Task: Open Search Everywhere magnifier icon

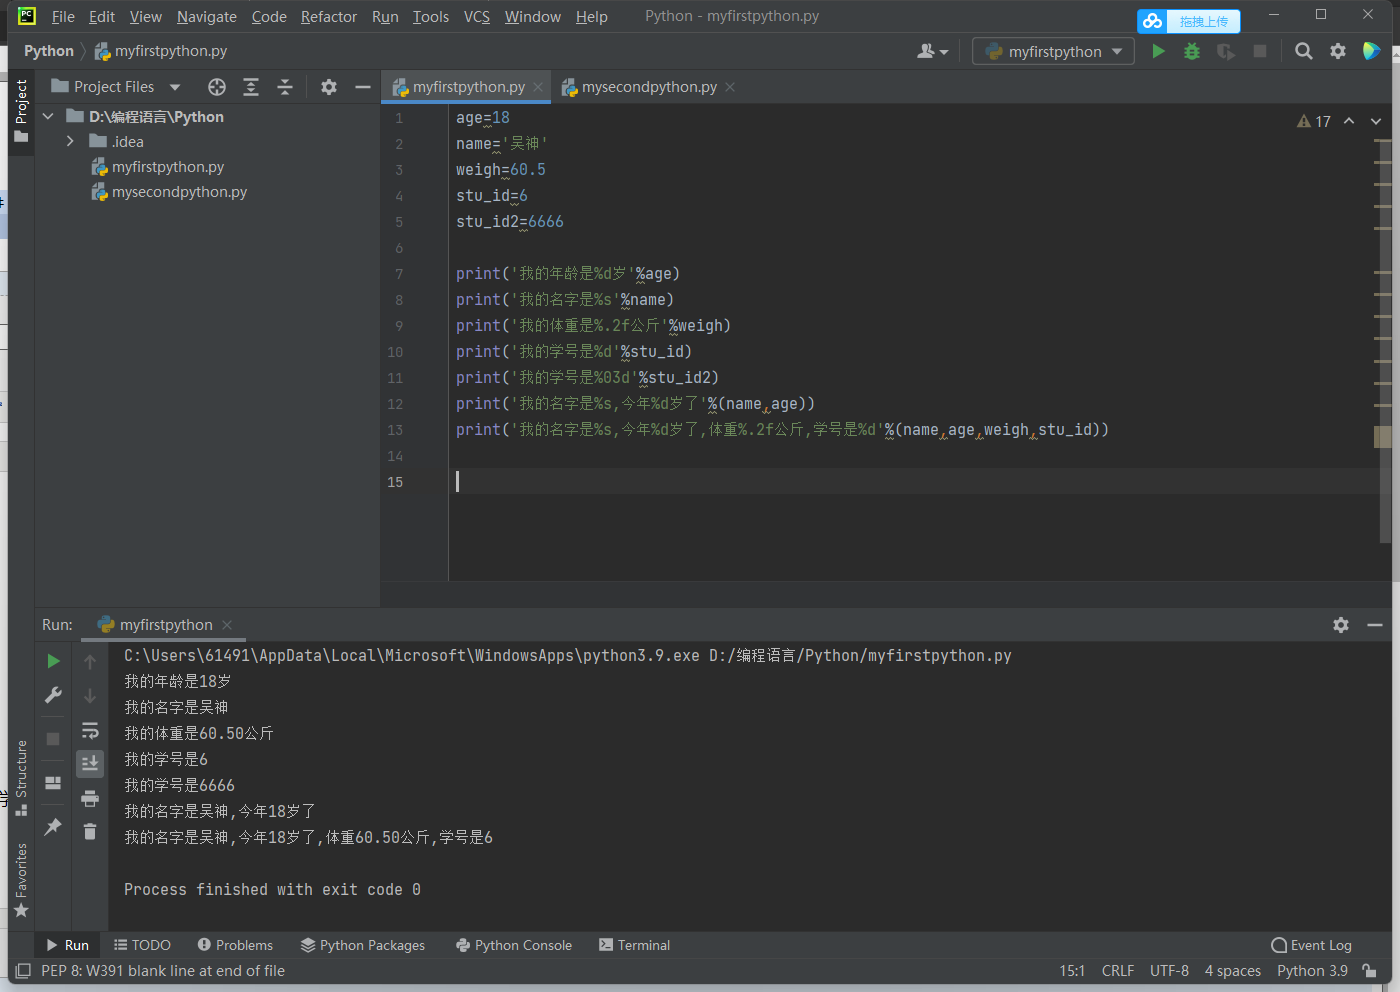Action: click(x=1303, y=51)
